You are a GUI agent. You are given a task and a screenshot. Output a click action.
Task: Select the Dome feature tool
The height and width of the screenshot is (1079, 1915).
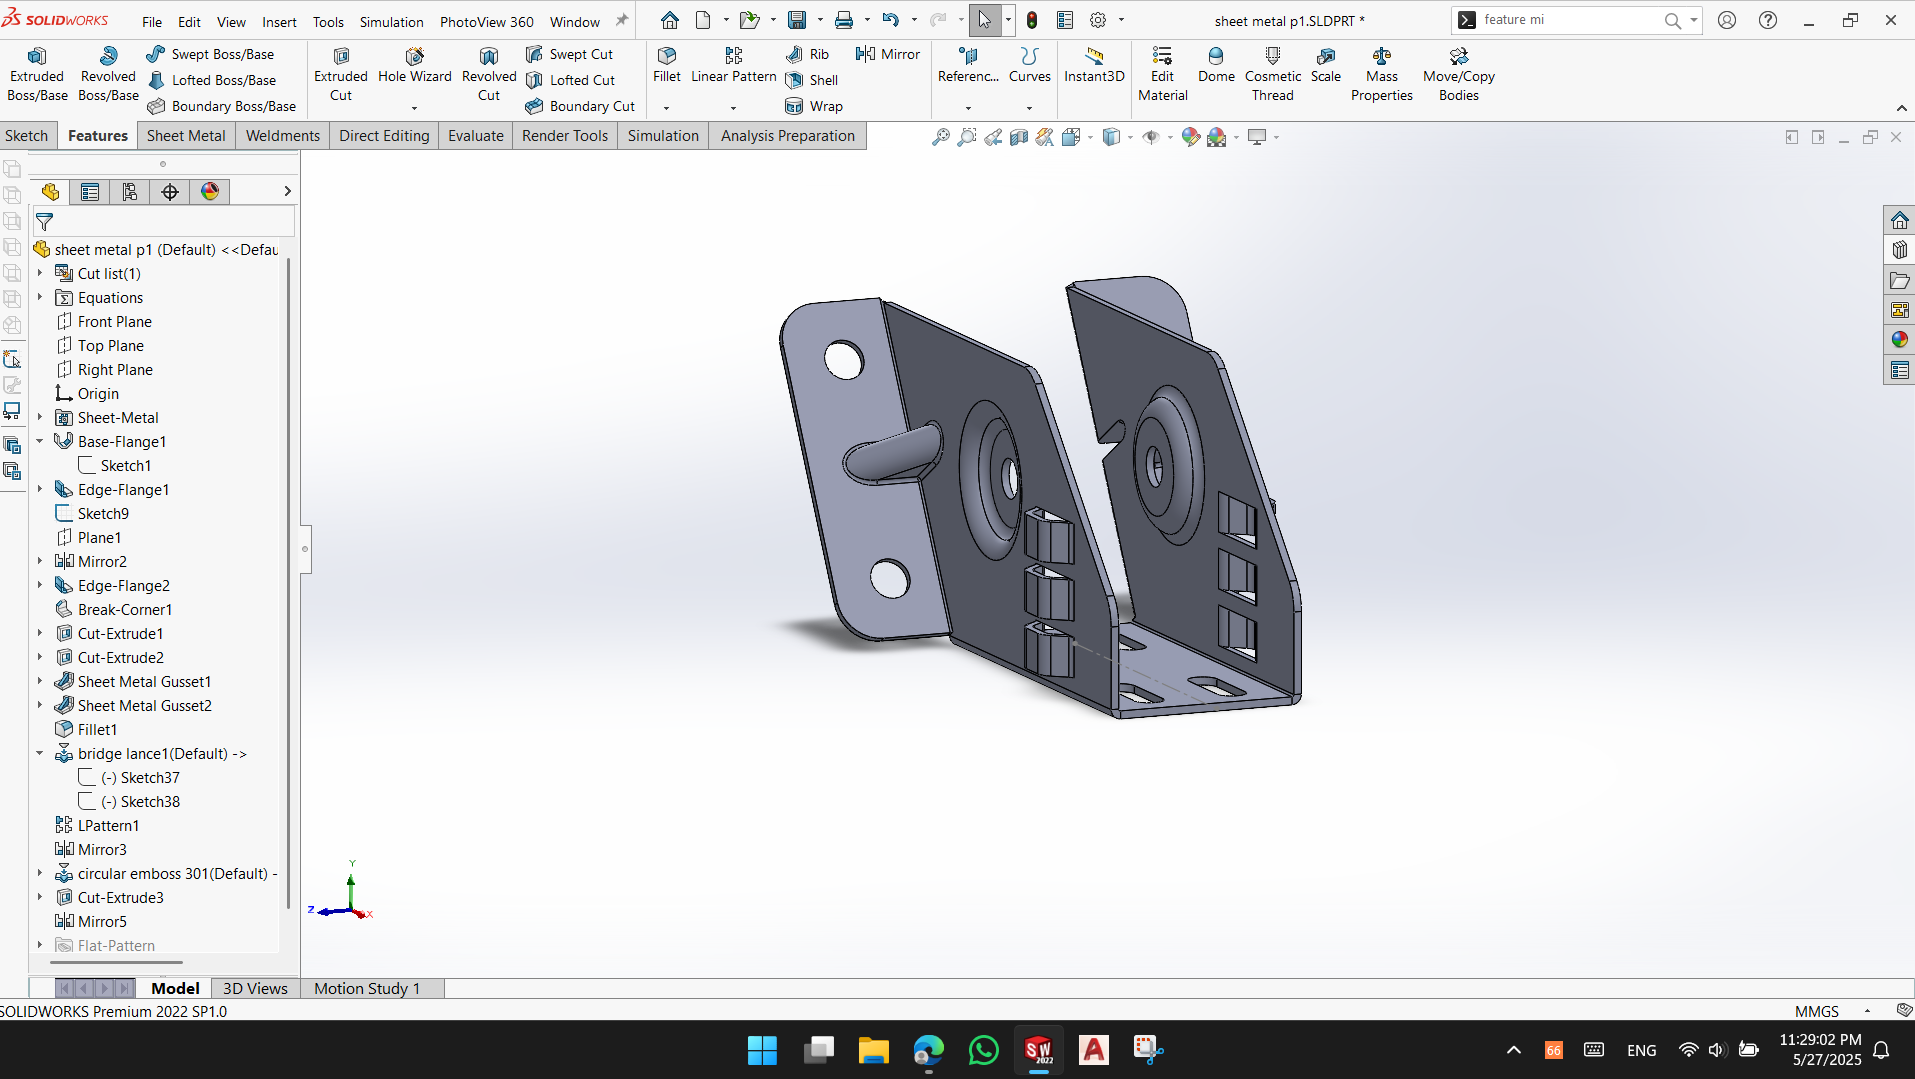1216,66
